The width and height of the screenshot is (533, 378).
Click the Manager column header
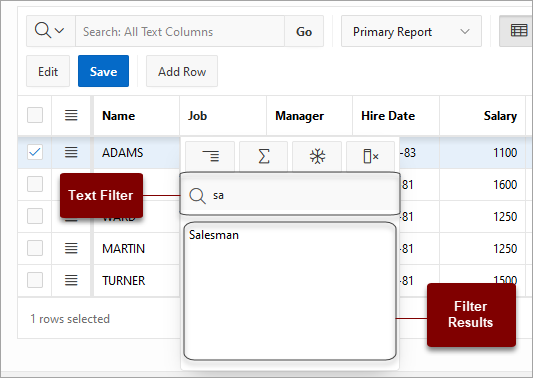pos(309,116)
